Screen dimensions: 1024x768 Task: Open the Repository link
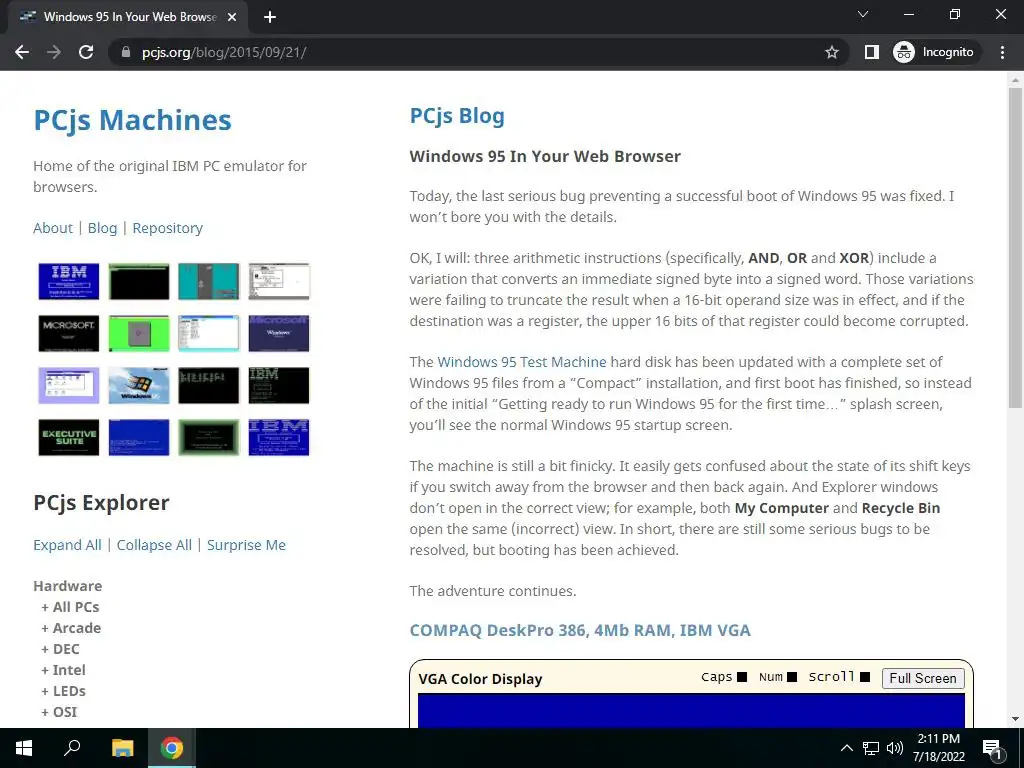(168, 228)
